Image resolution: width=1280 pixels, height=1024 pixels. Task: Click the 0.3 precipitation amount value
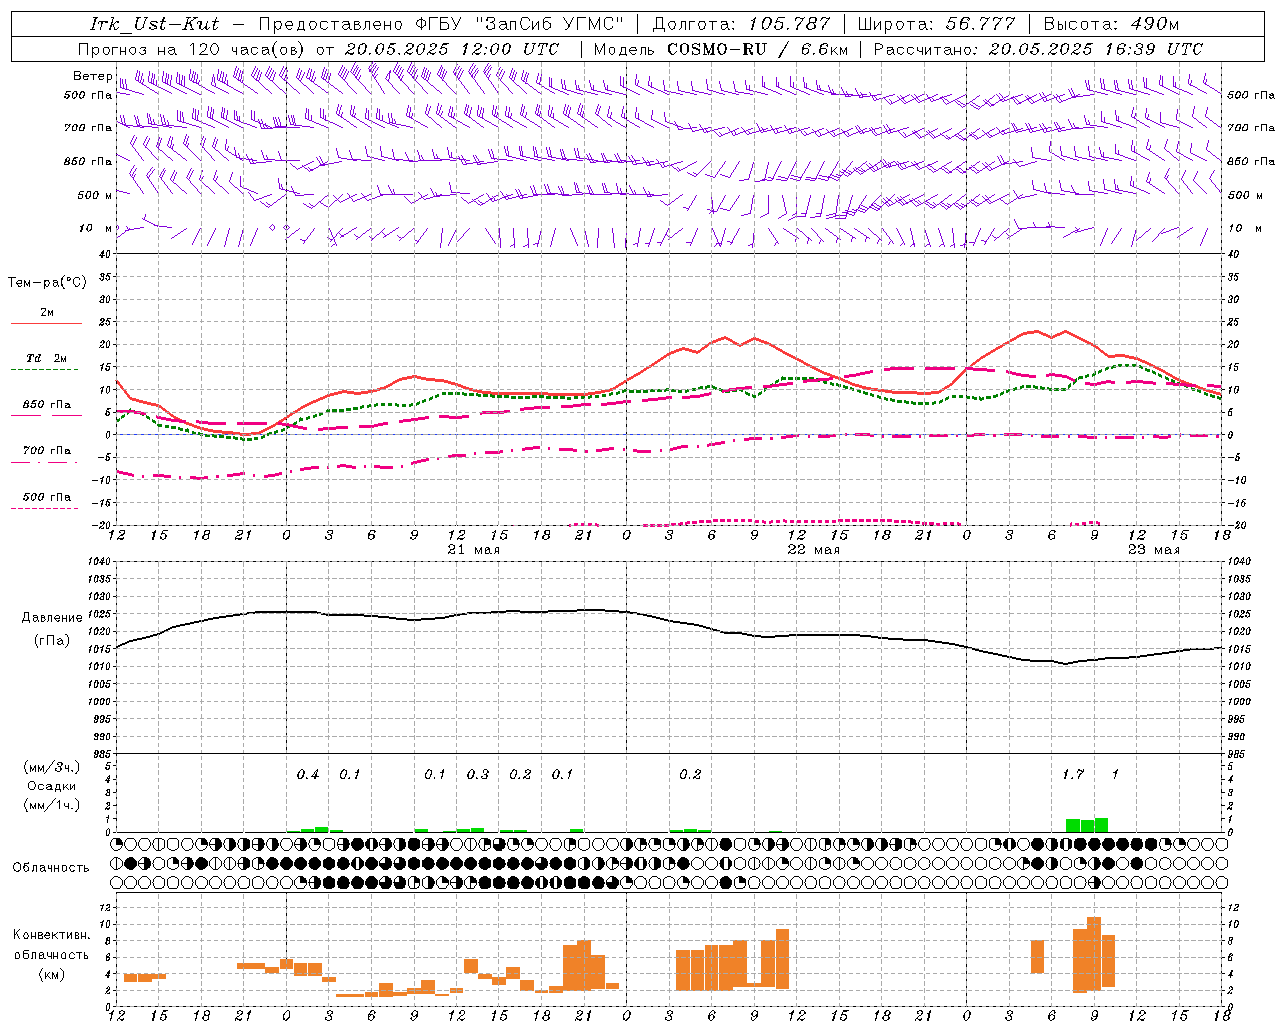[478, 775]
